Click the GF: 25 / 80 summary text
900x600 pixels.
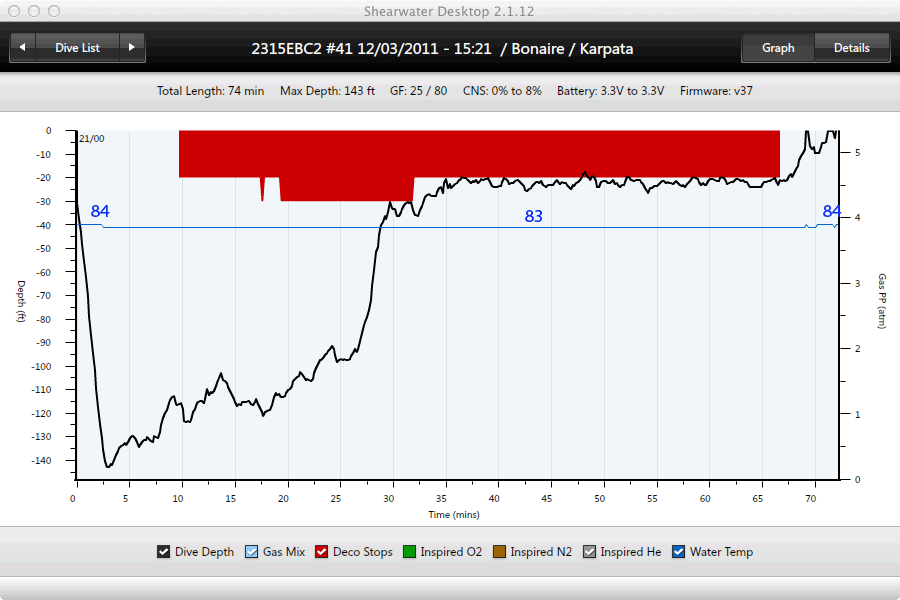pos(419,91)
